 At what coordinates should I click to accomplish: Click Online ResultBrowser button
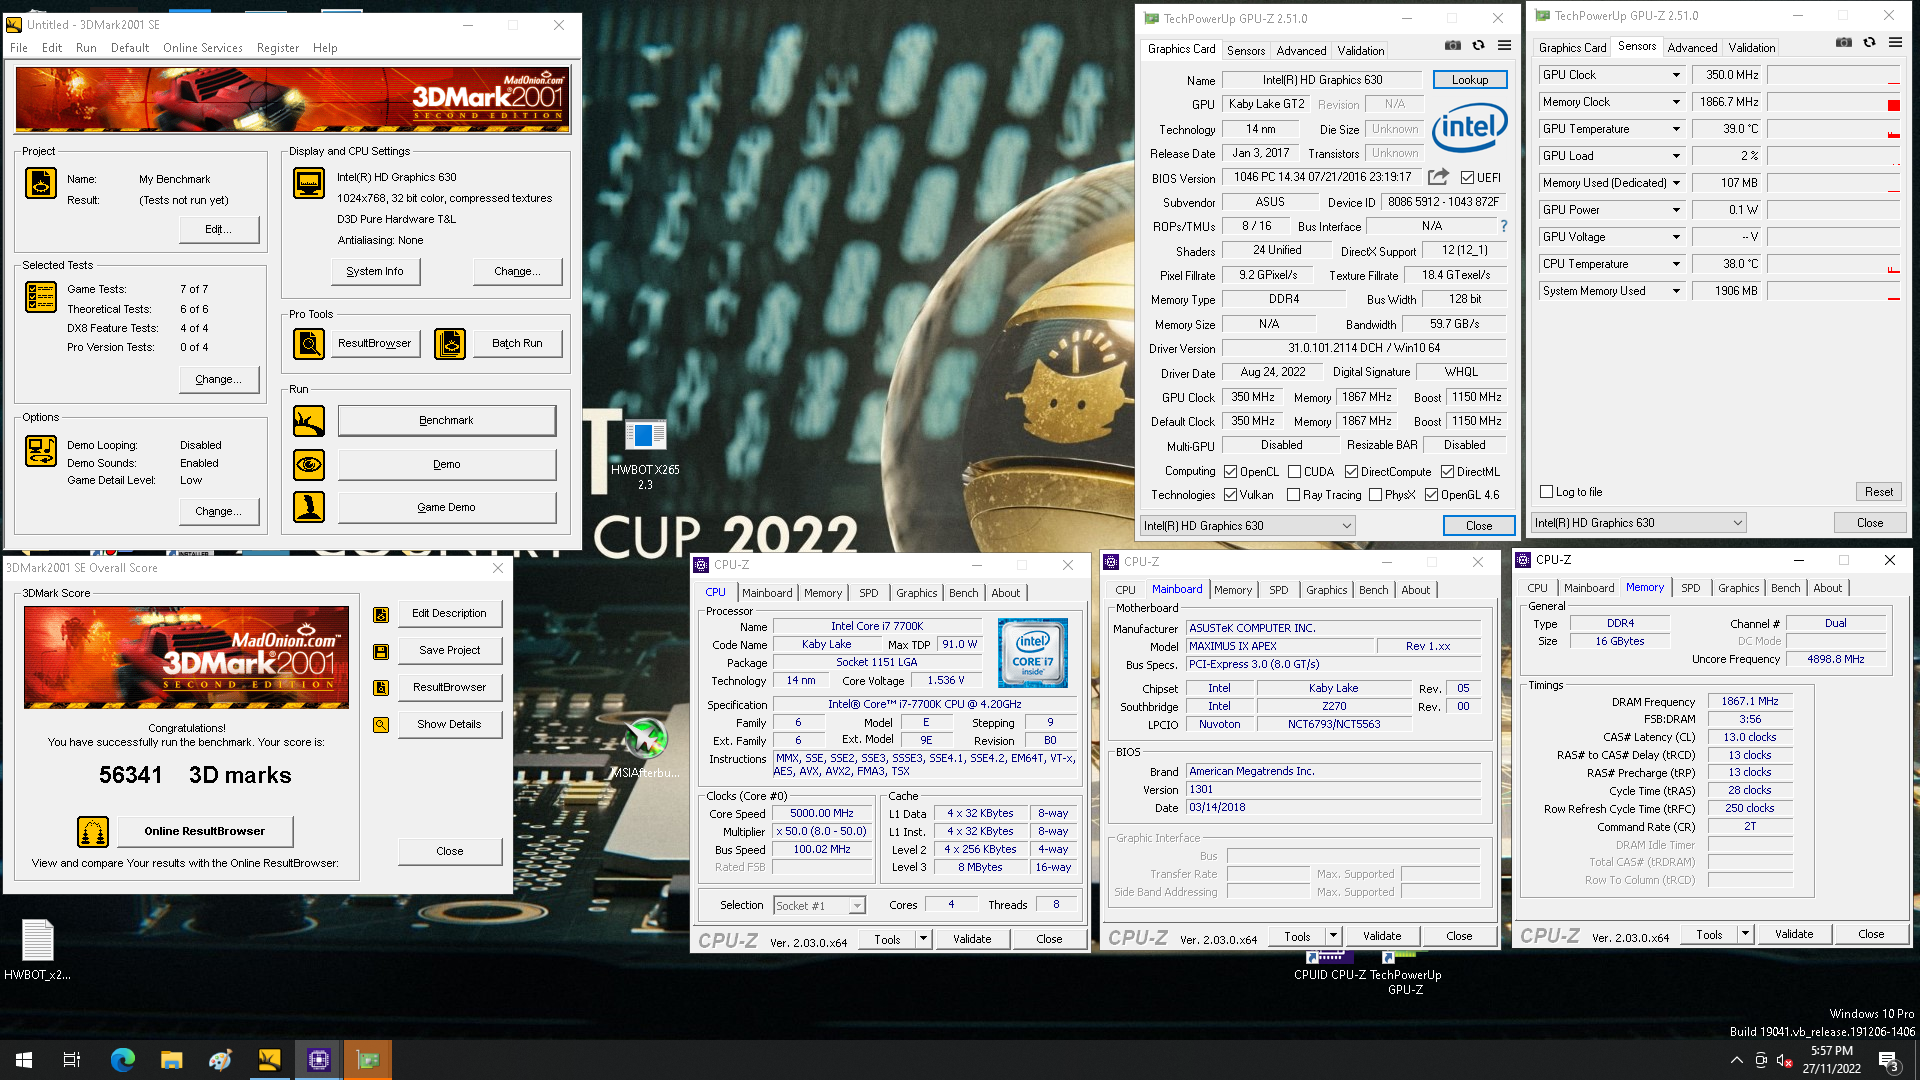click(205, 831)
